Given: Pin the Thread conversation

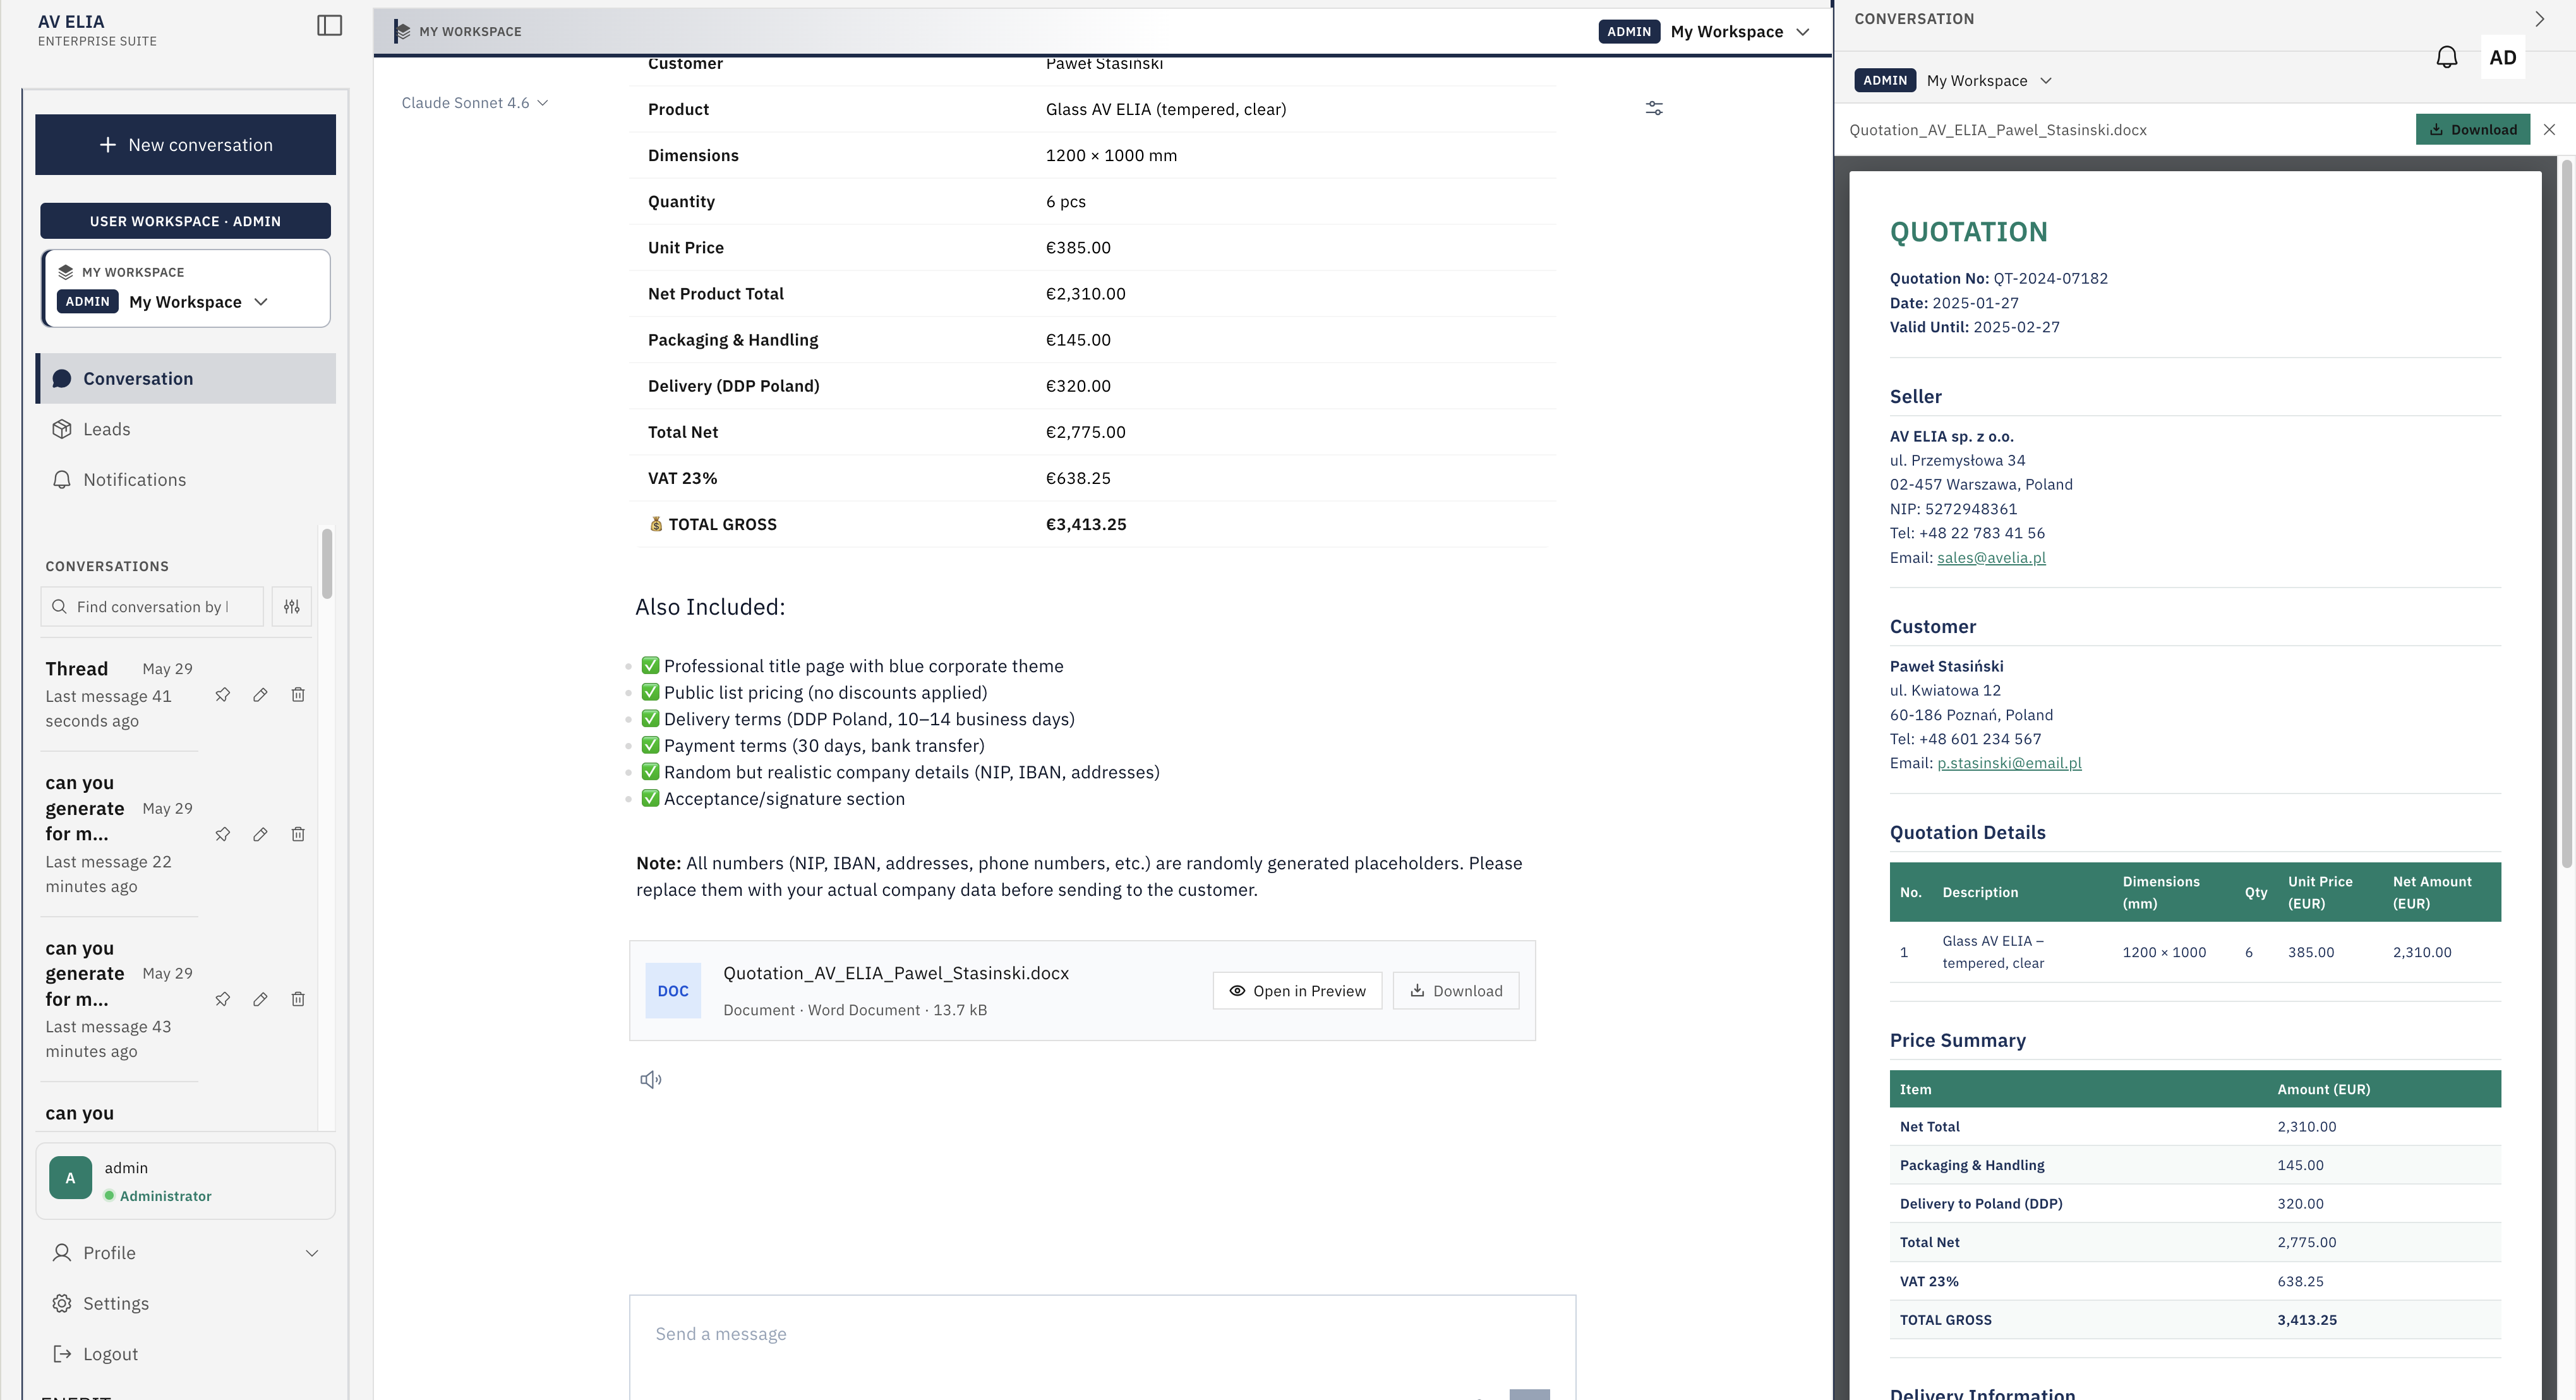Looking at the screenshot, I should [x=223, y=695].
